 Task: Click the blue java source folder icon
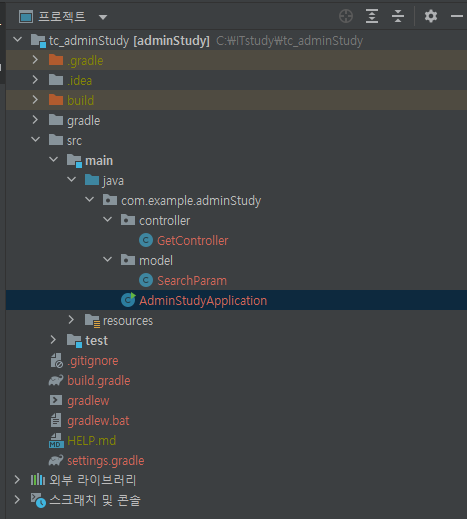(x=92, y=180)
